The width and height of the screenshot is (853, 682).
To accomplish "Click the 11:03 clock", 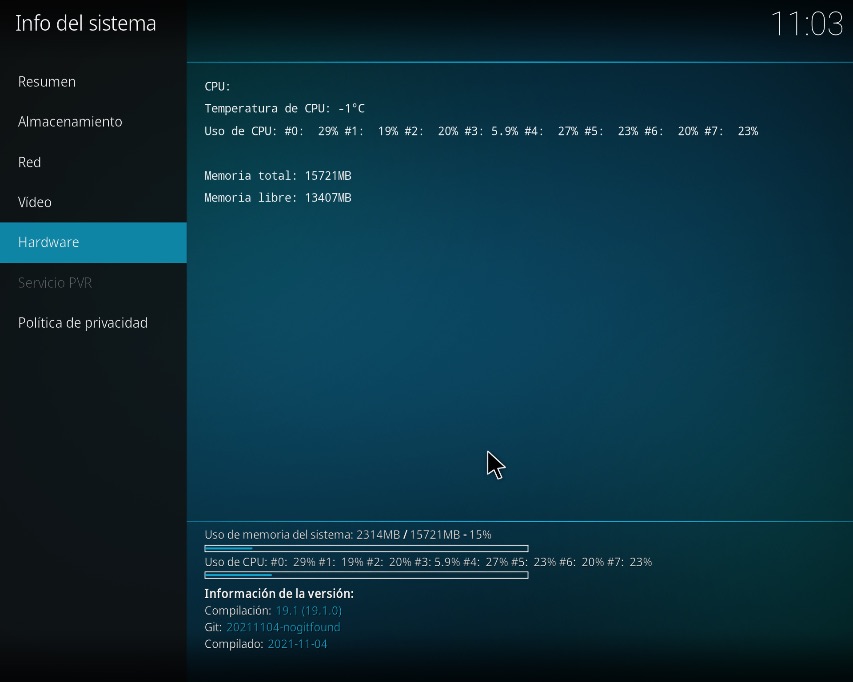I will tap(807, 24).
